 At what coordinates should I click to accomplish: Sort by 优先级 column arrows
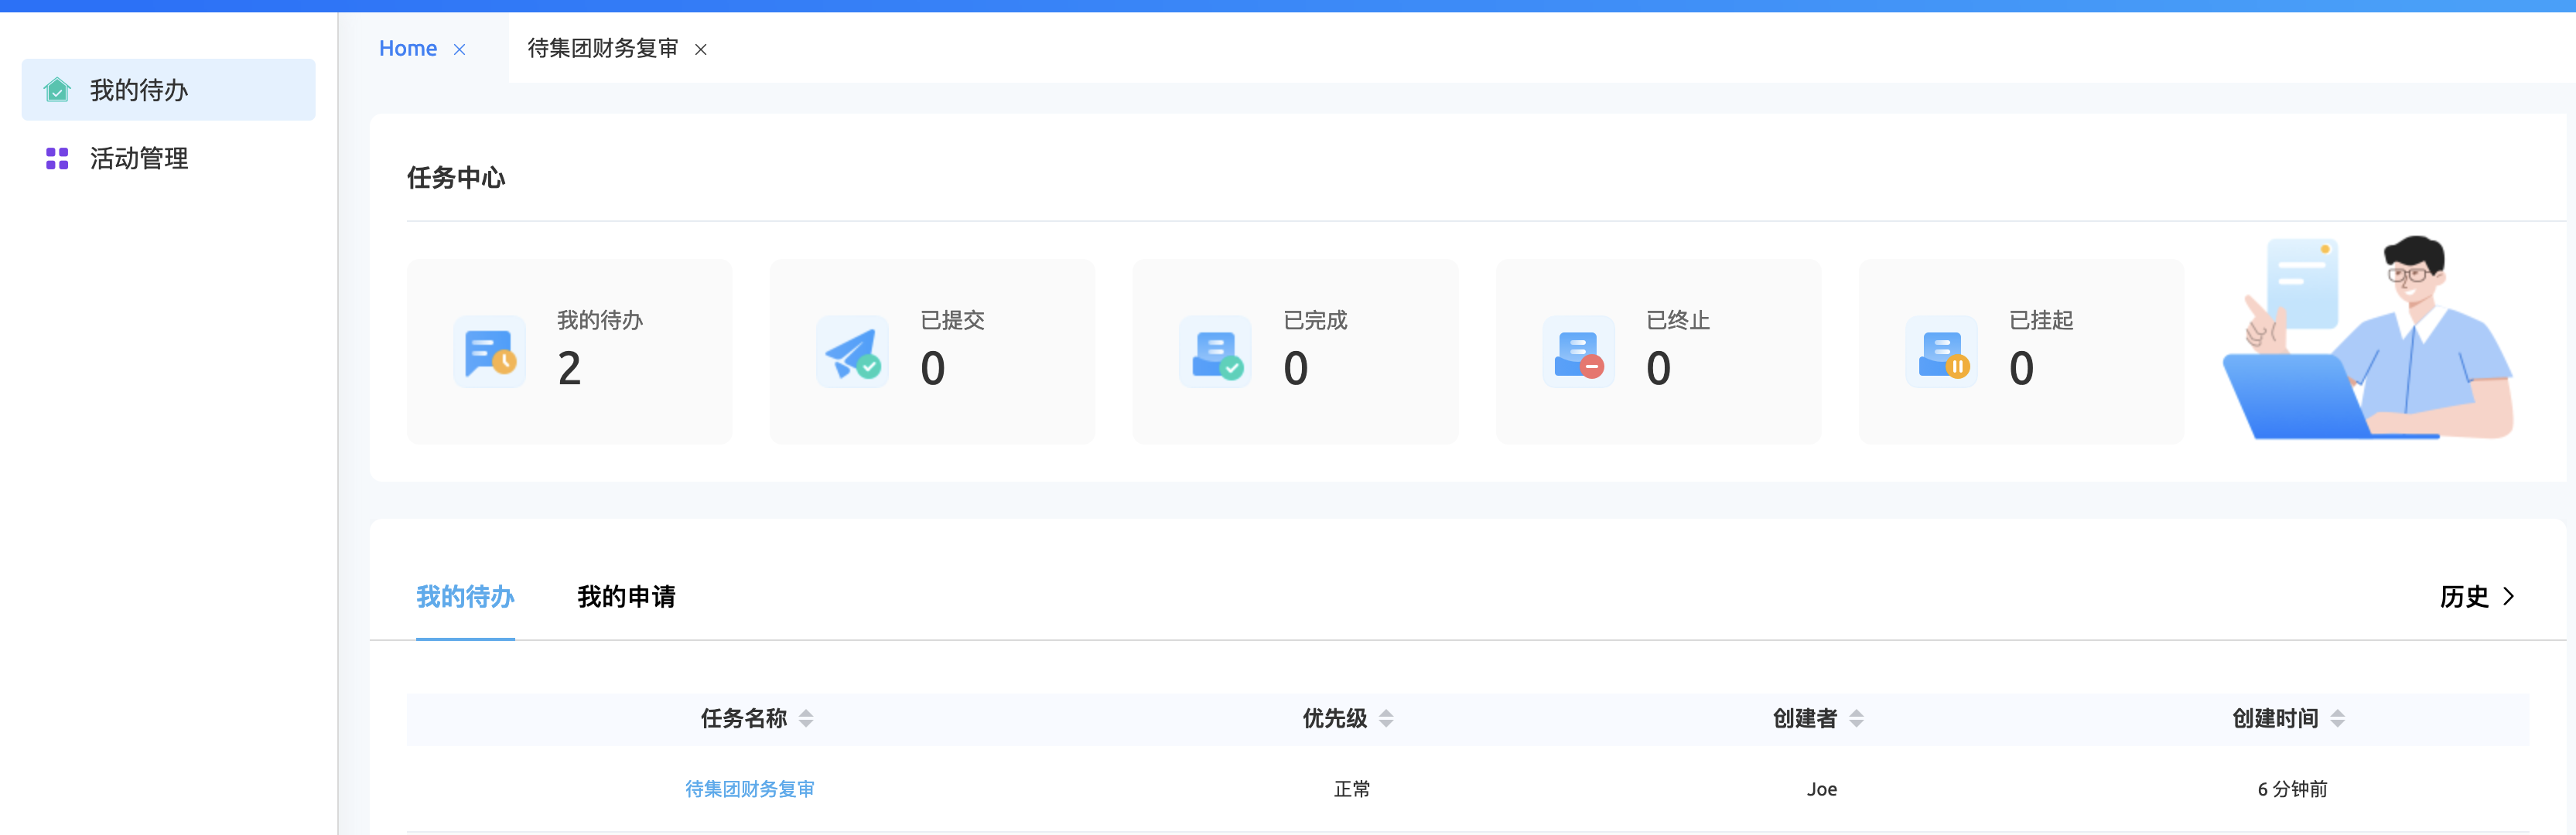coord(1386,718)
